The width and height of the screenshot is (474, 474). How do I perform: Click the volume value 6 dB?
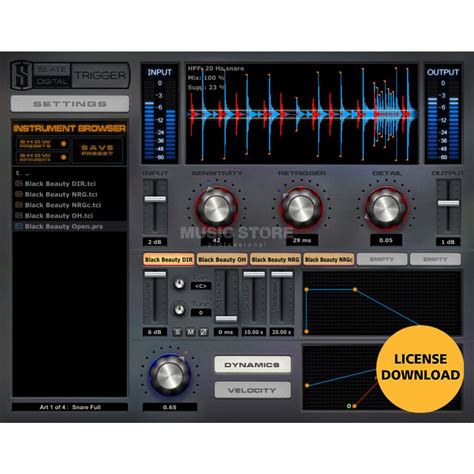tap(155, 332)
